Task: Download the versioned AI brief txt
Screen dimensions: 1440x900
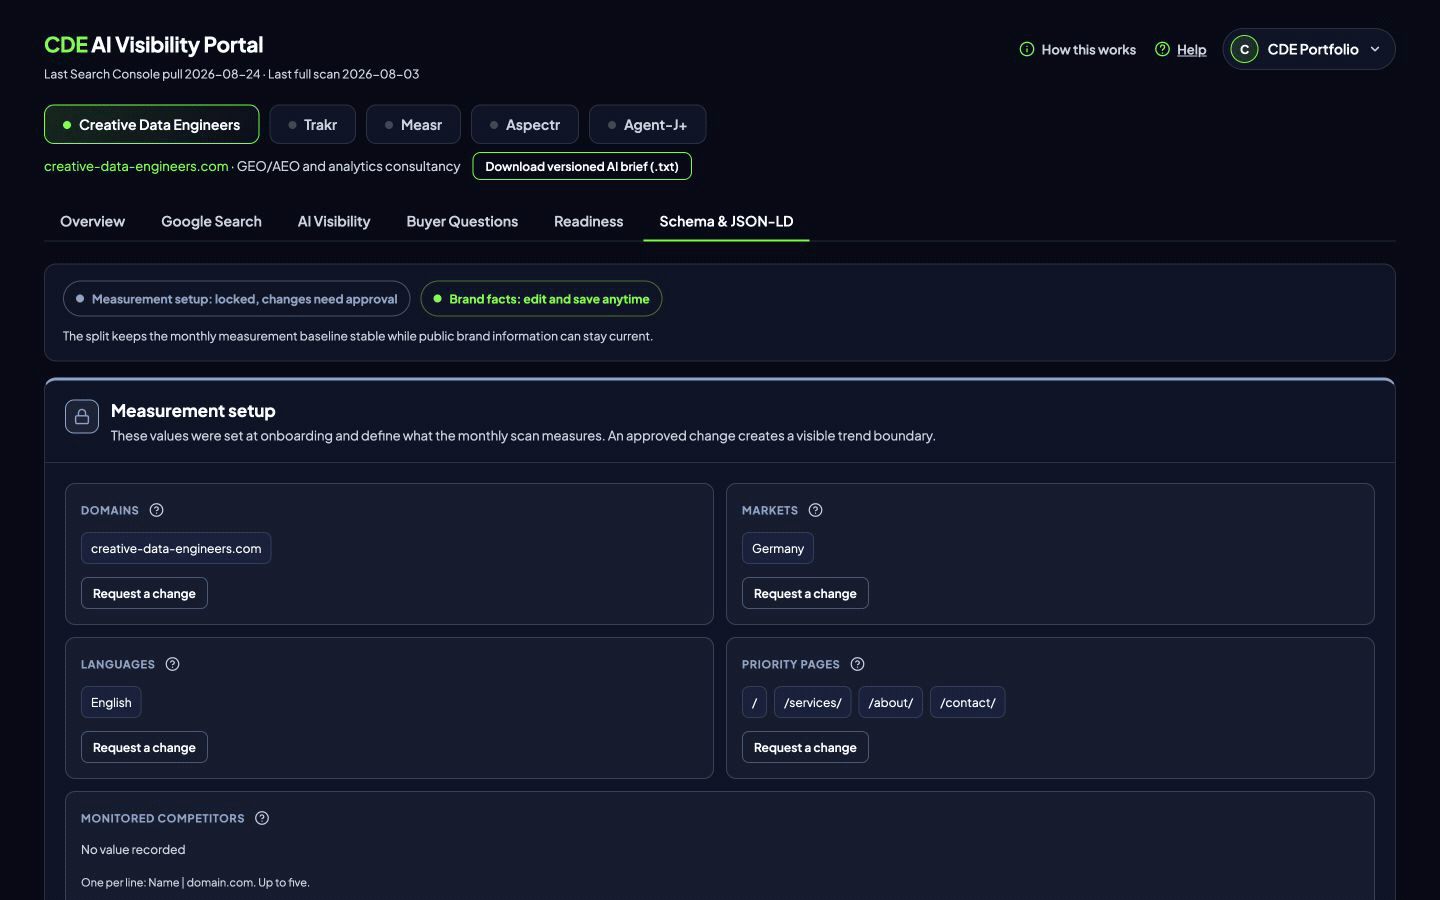Action: click(x=582, y=166)
